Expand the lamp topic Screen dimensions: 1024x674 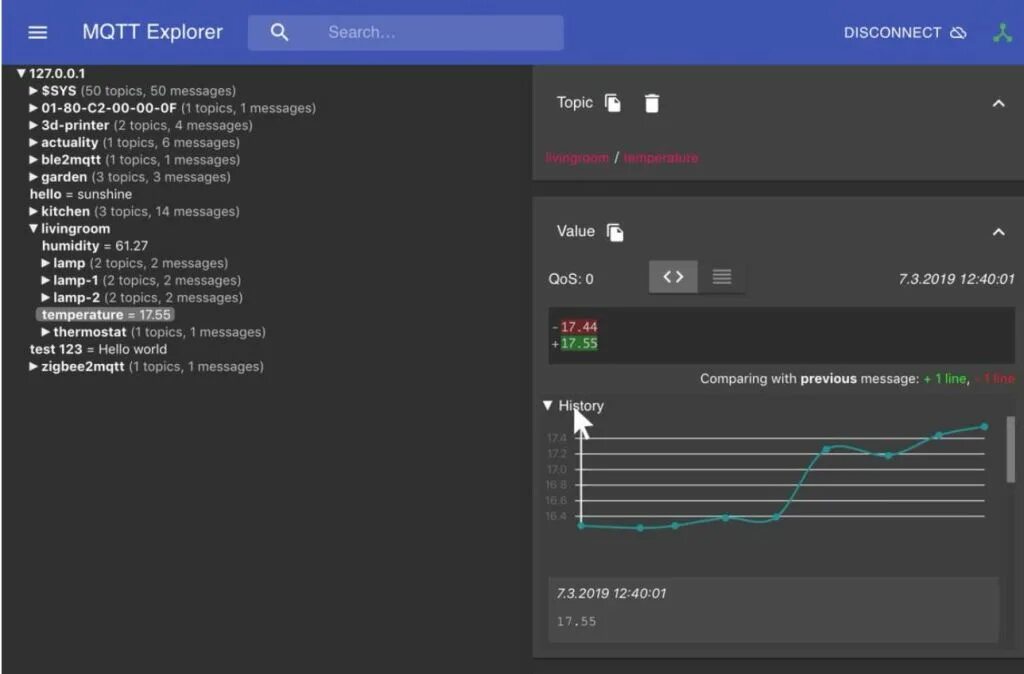pos(45,263)
